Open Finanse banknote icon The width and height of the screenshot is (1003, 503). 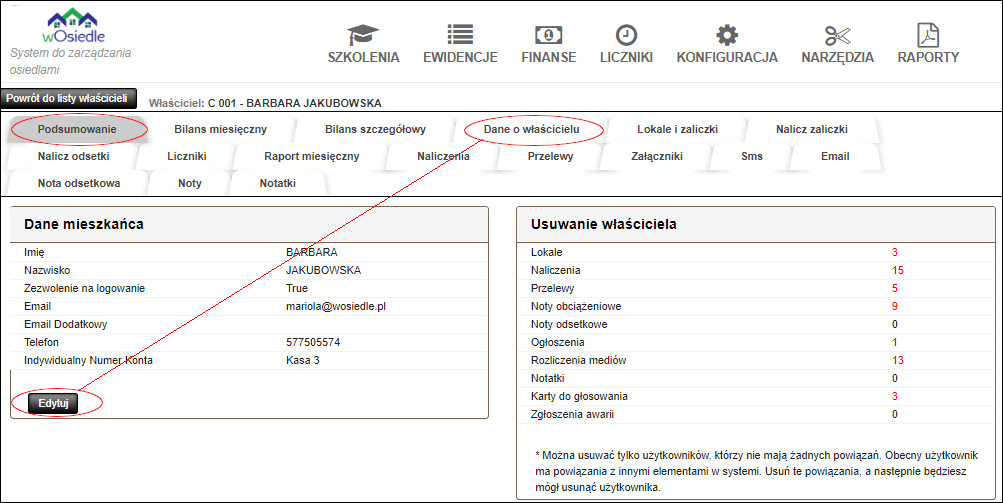(548, 35)
